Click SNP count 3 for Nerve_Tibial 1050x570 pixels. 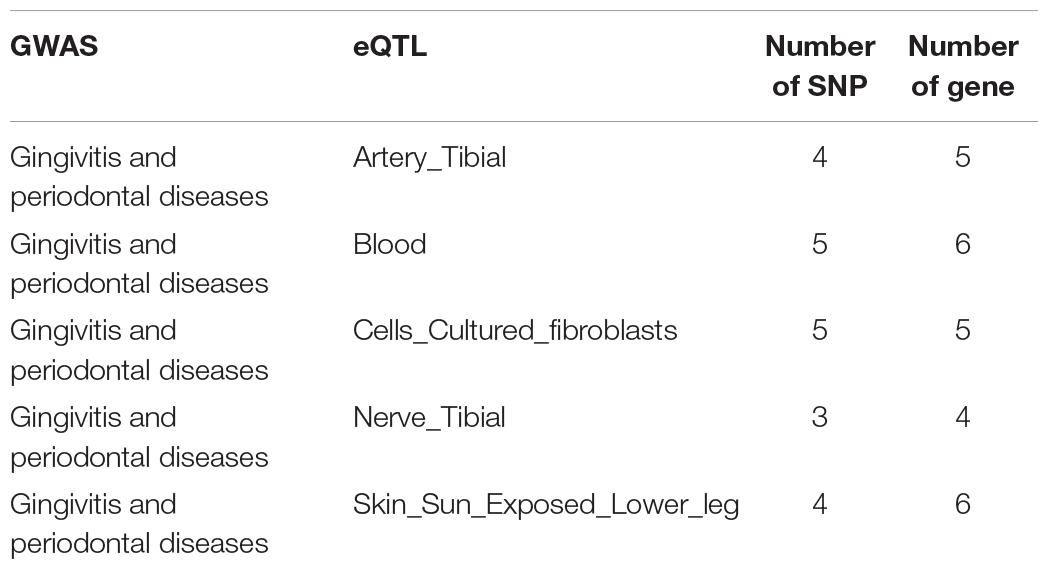pos(820,418)
